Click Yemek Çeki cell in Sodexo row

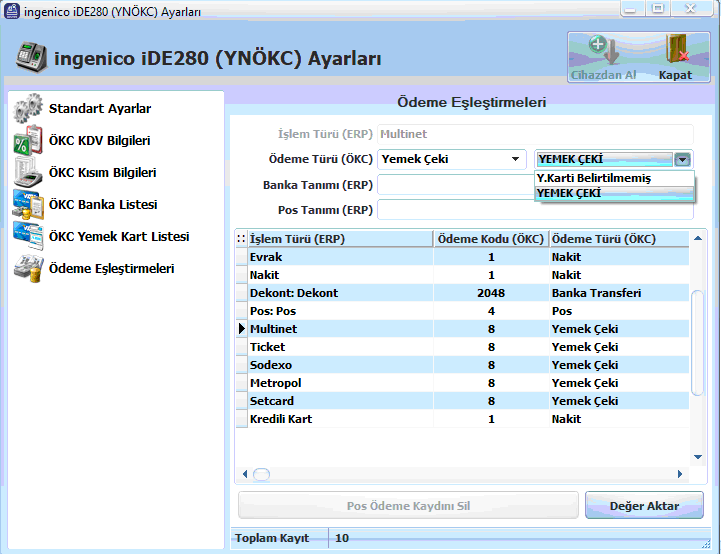coord(619,365)
